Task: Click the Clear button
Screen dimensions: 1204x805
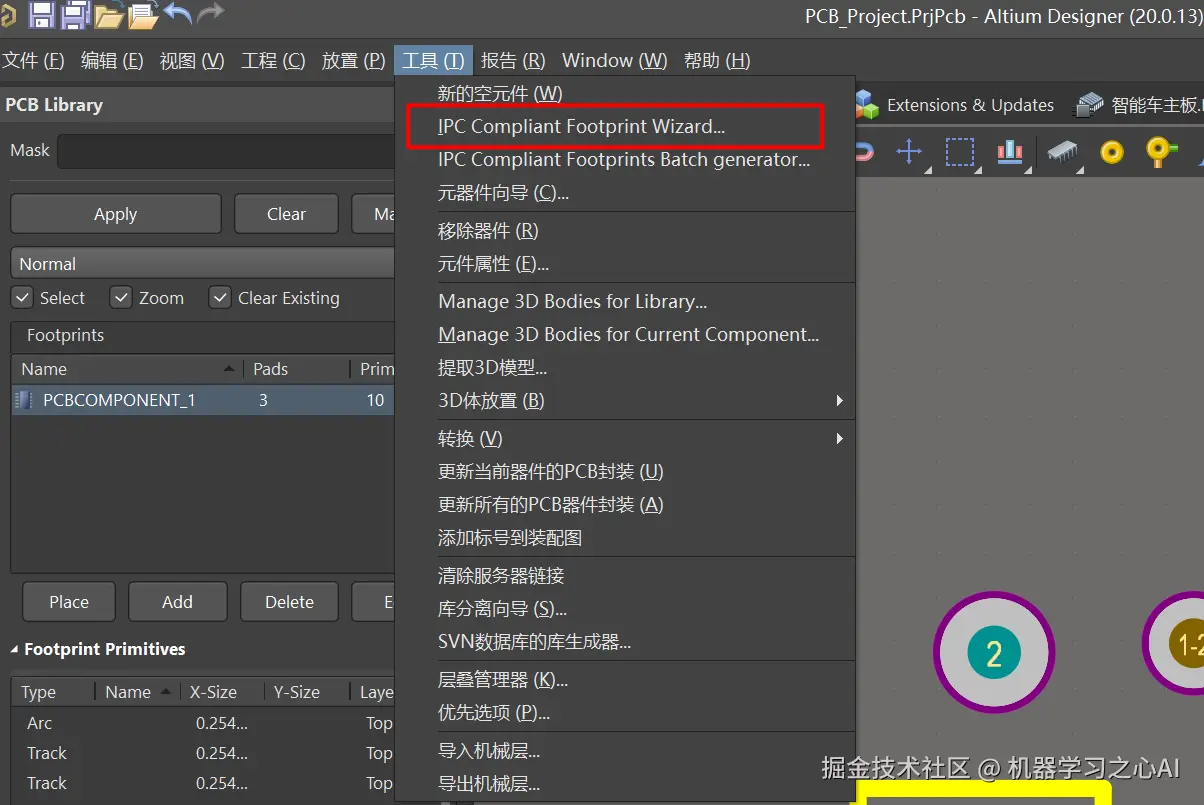Action: [x=287, y=214]
